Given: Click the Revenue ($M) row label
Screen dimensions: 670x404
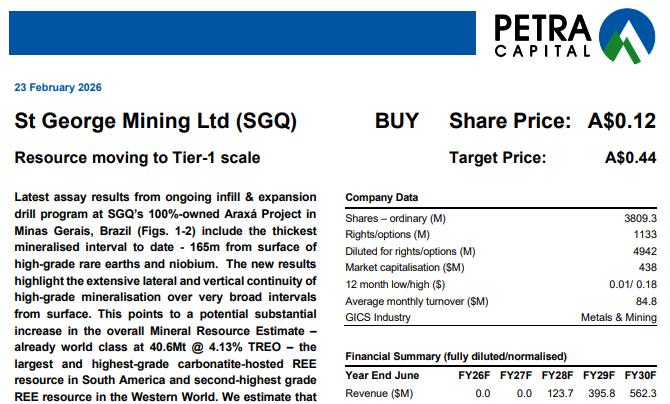Looking at the screenshot, I should tap(380, 393).
